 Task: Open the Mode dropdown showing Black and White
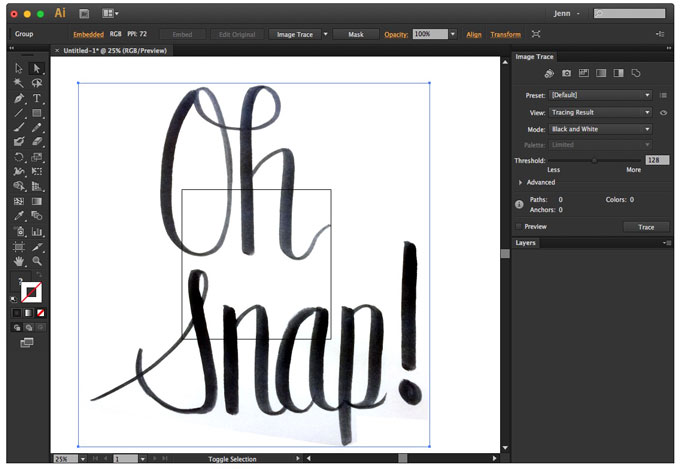[601, 129]
